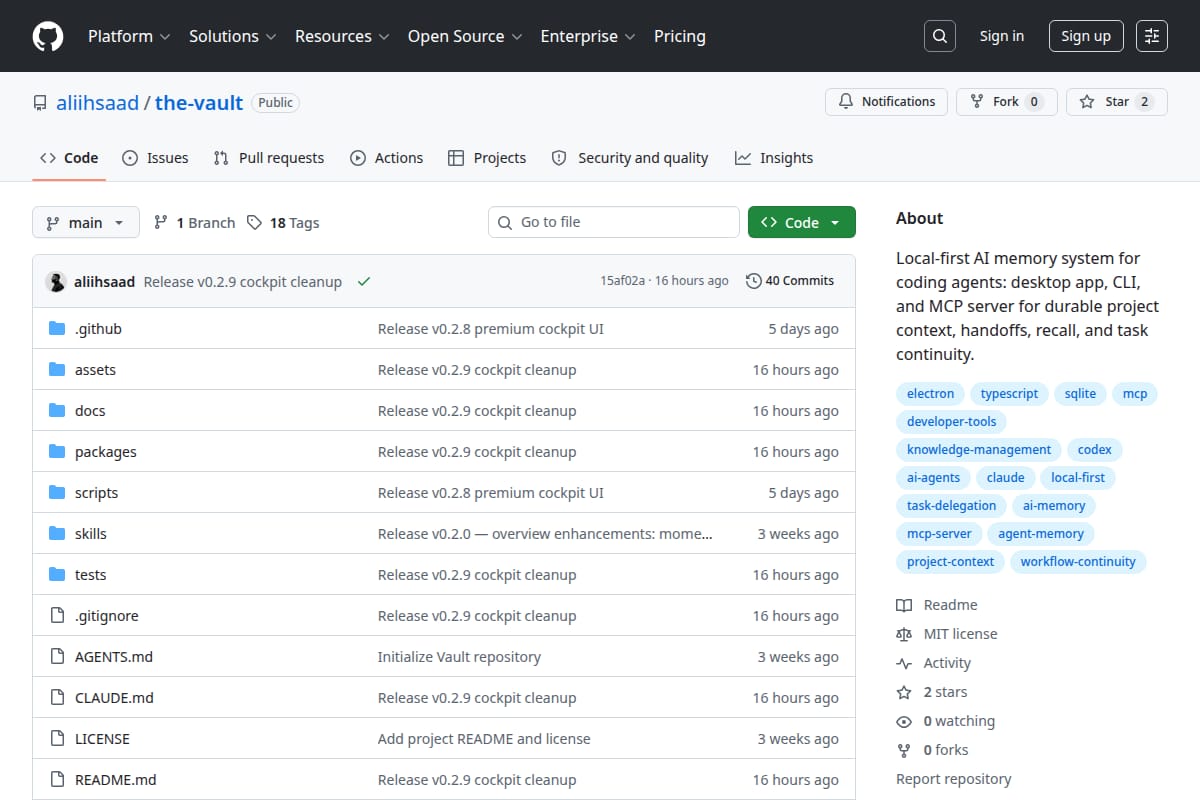View the 1 Branch link
The height and width of the screenshot is (800, 1200).
194,223
